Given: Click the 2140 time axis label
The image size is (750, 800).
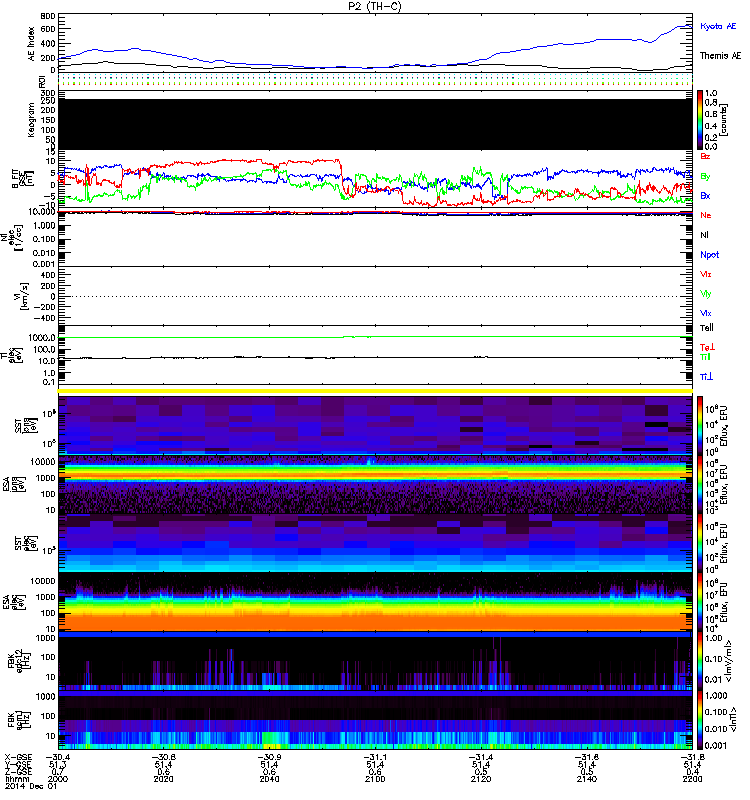Looking at the screenshot, I should [587, 779].
